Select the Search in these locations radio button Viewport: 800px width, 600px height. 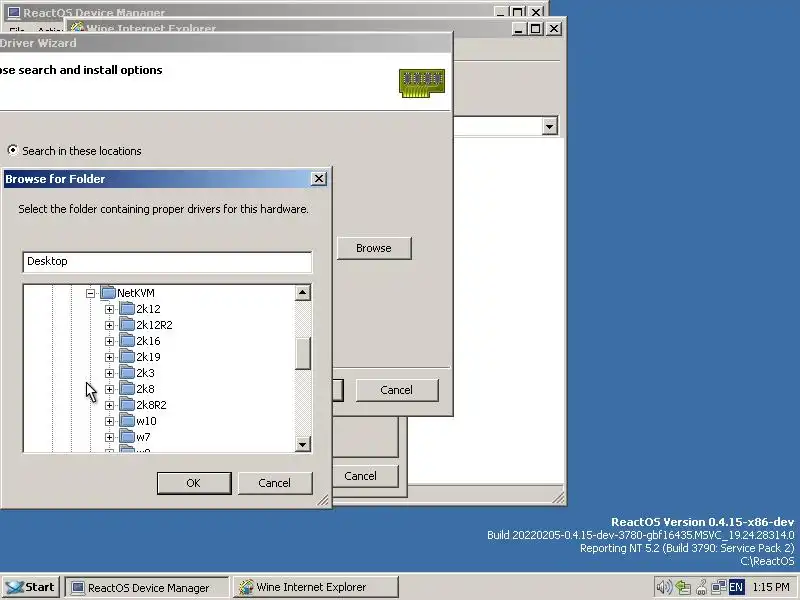12,151
